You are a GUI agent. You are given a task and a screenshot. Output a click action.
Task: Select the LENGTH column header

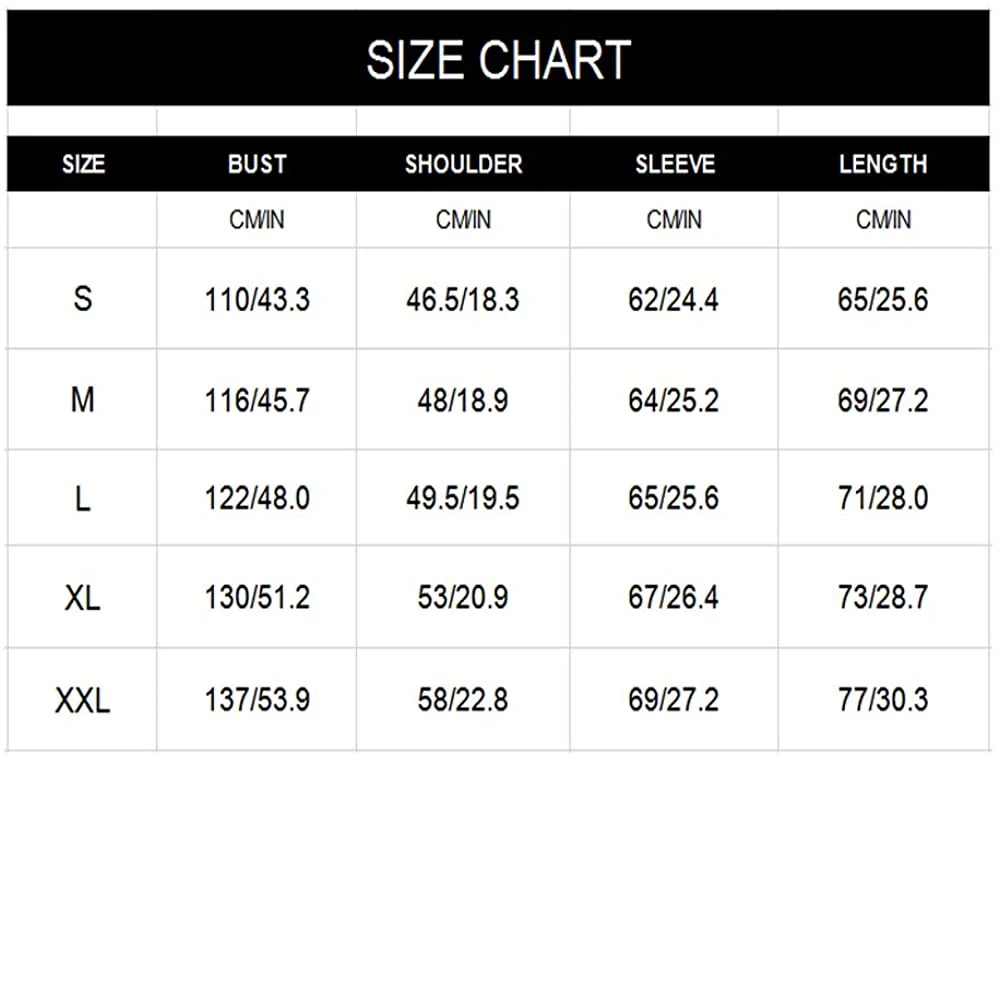coord(883,164)
